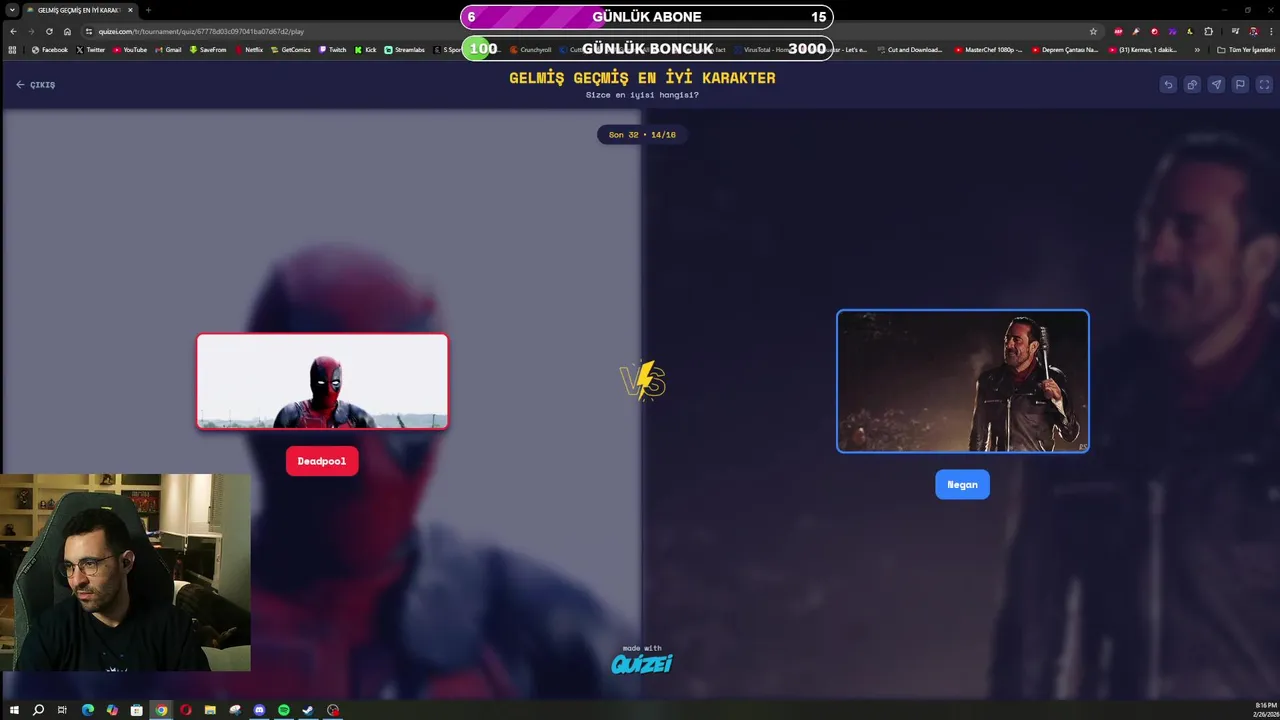
Task: Select the Negan image card
Action: pyautogui.click(x=962, y=381)
